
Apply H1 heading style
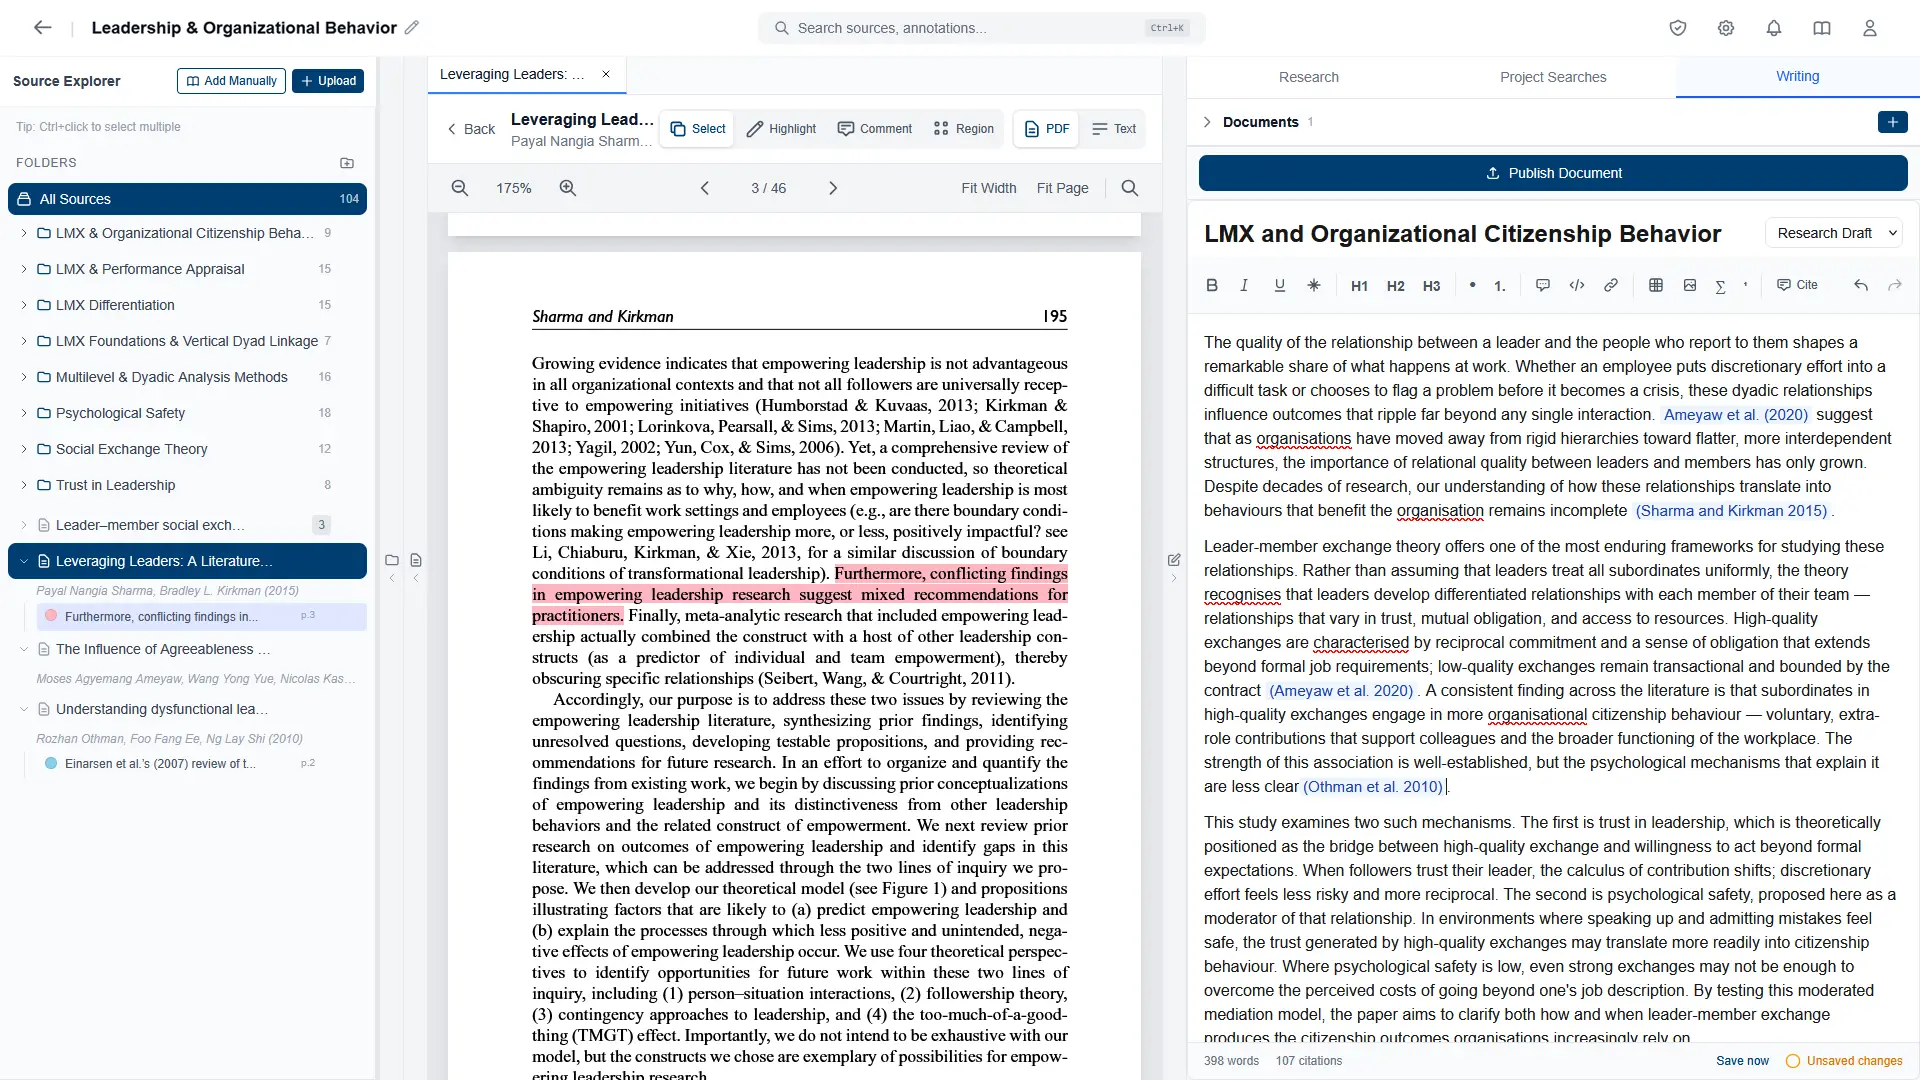[x=1359, y=286]
